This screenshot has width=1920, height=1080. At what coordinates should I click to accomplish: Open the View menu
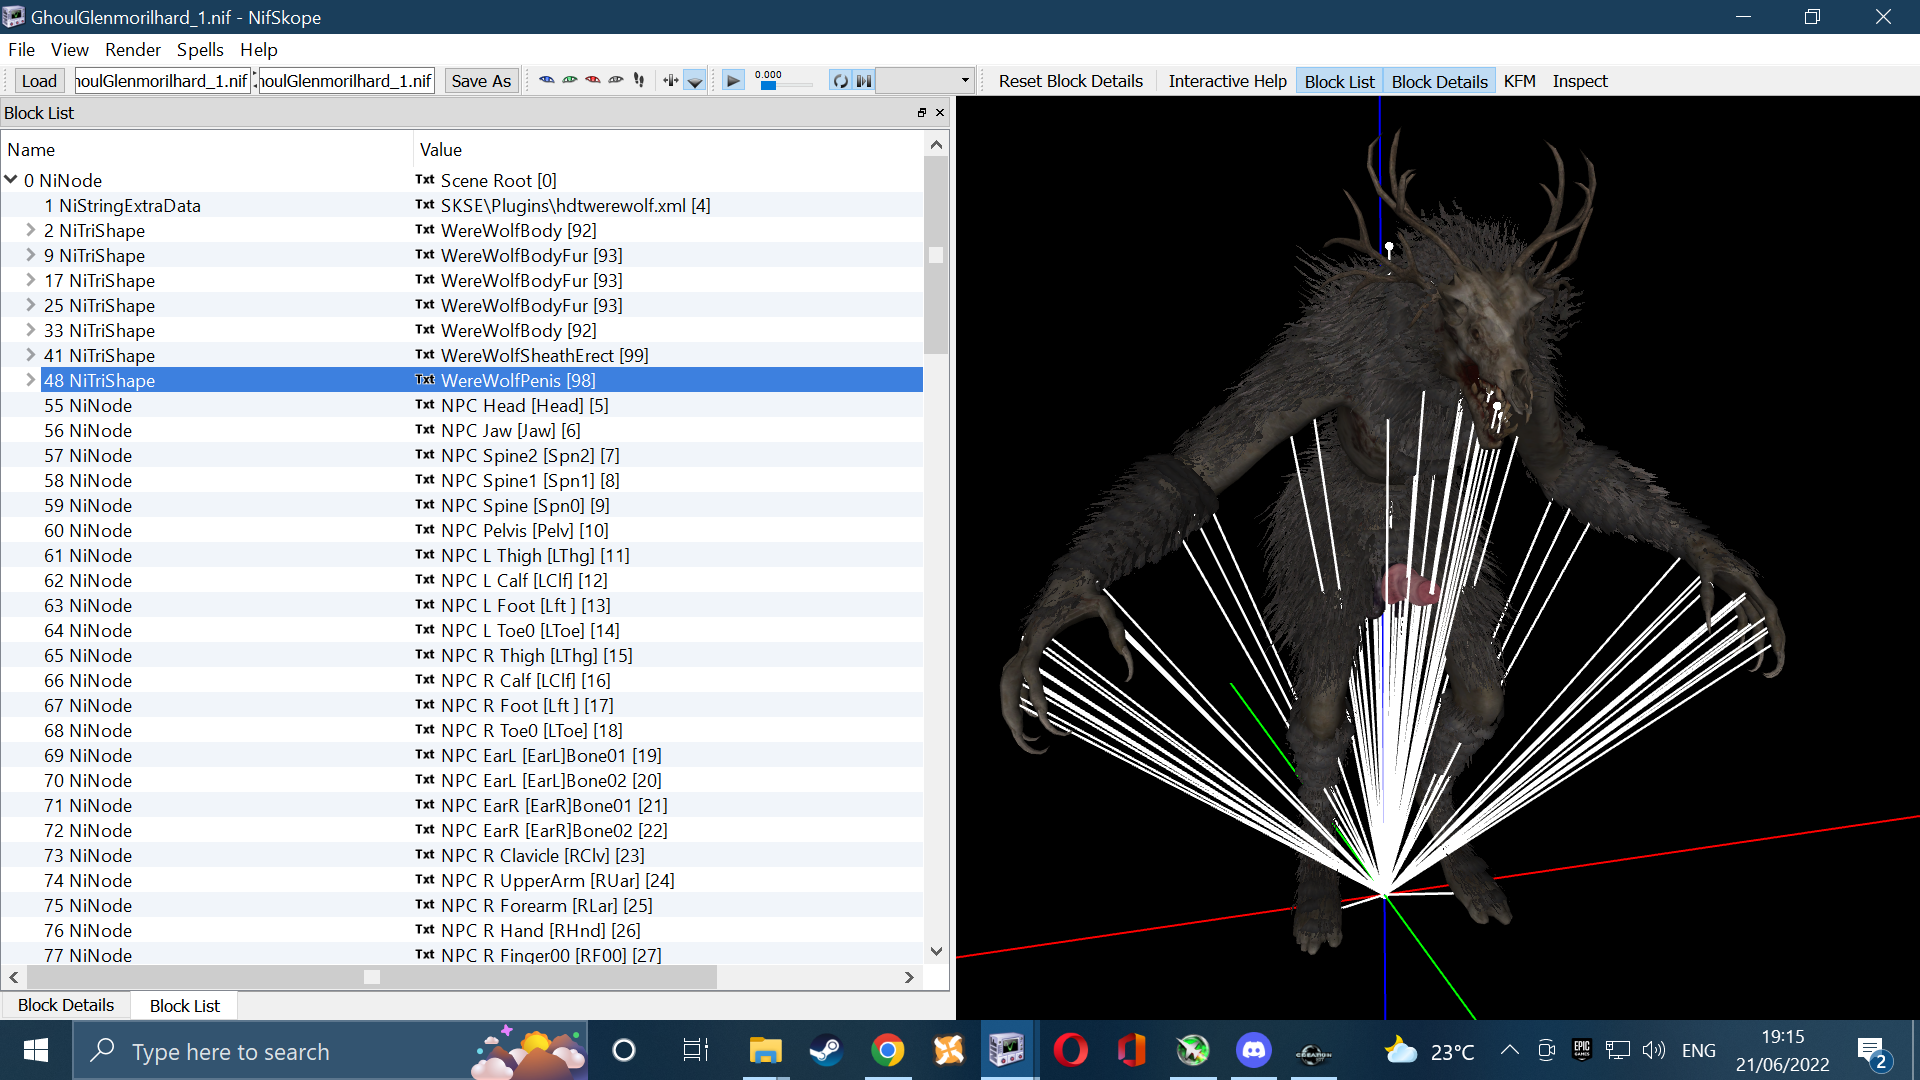point(70,49)
